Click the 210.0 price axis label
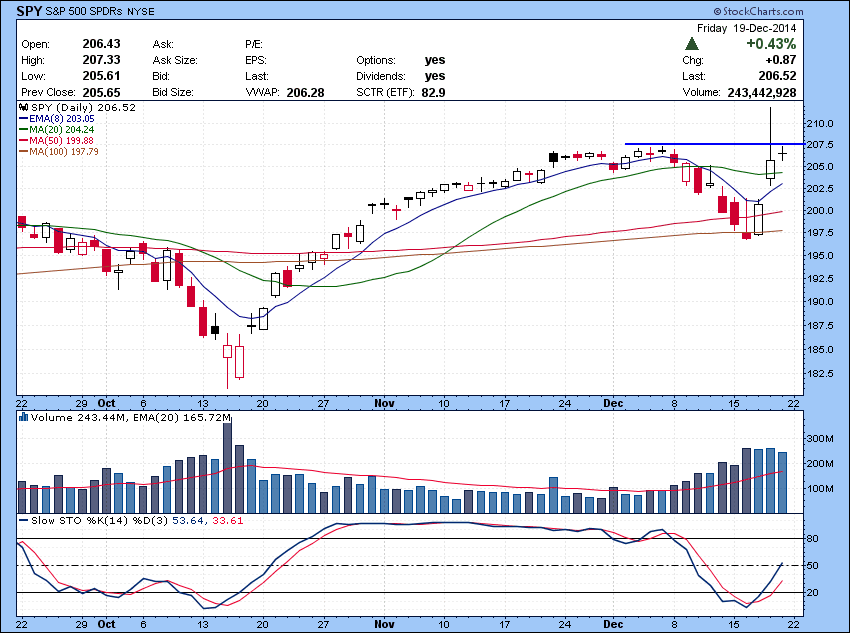 click(820, 124)
